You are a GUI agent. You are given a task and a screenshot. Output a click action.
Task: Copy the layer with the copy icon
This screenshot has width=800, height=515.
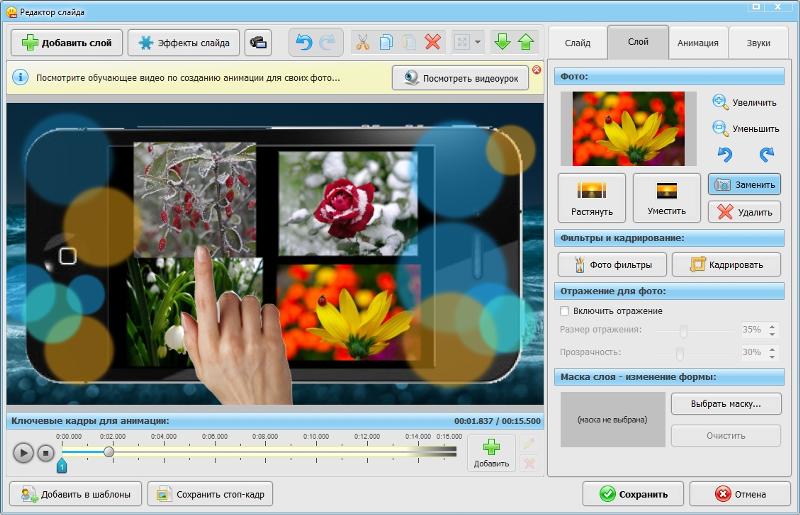[x=386, y=42]
